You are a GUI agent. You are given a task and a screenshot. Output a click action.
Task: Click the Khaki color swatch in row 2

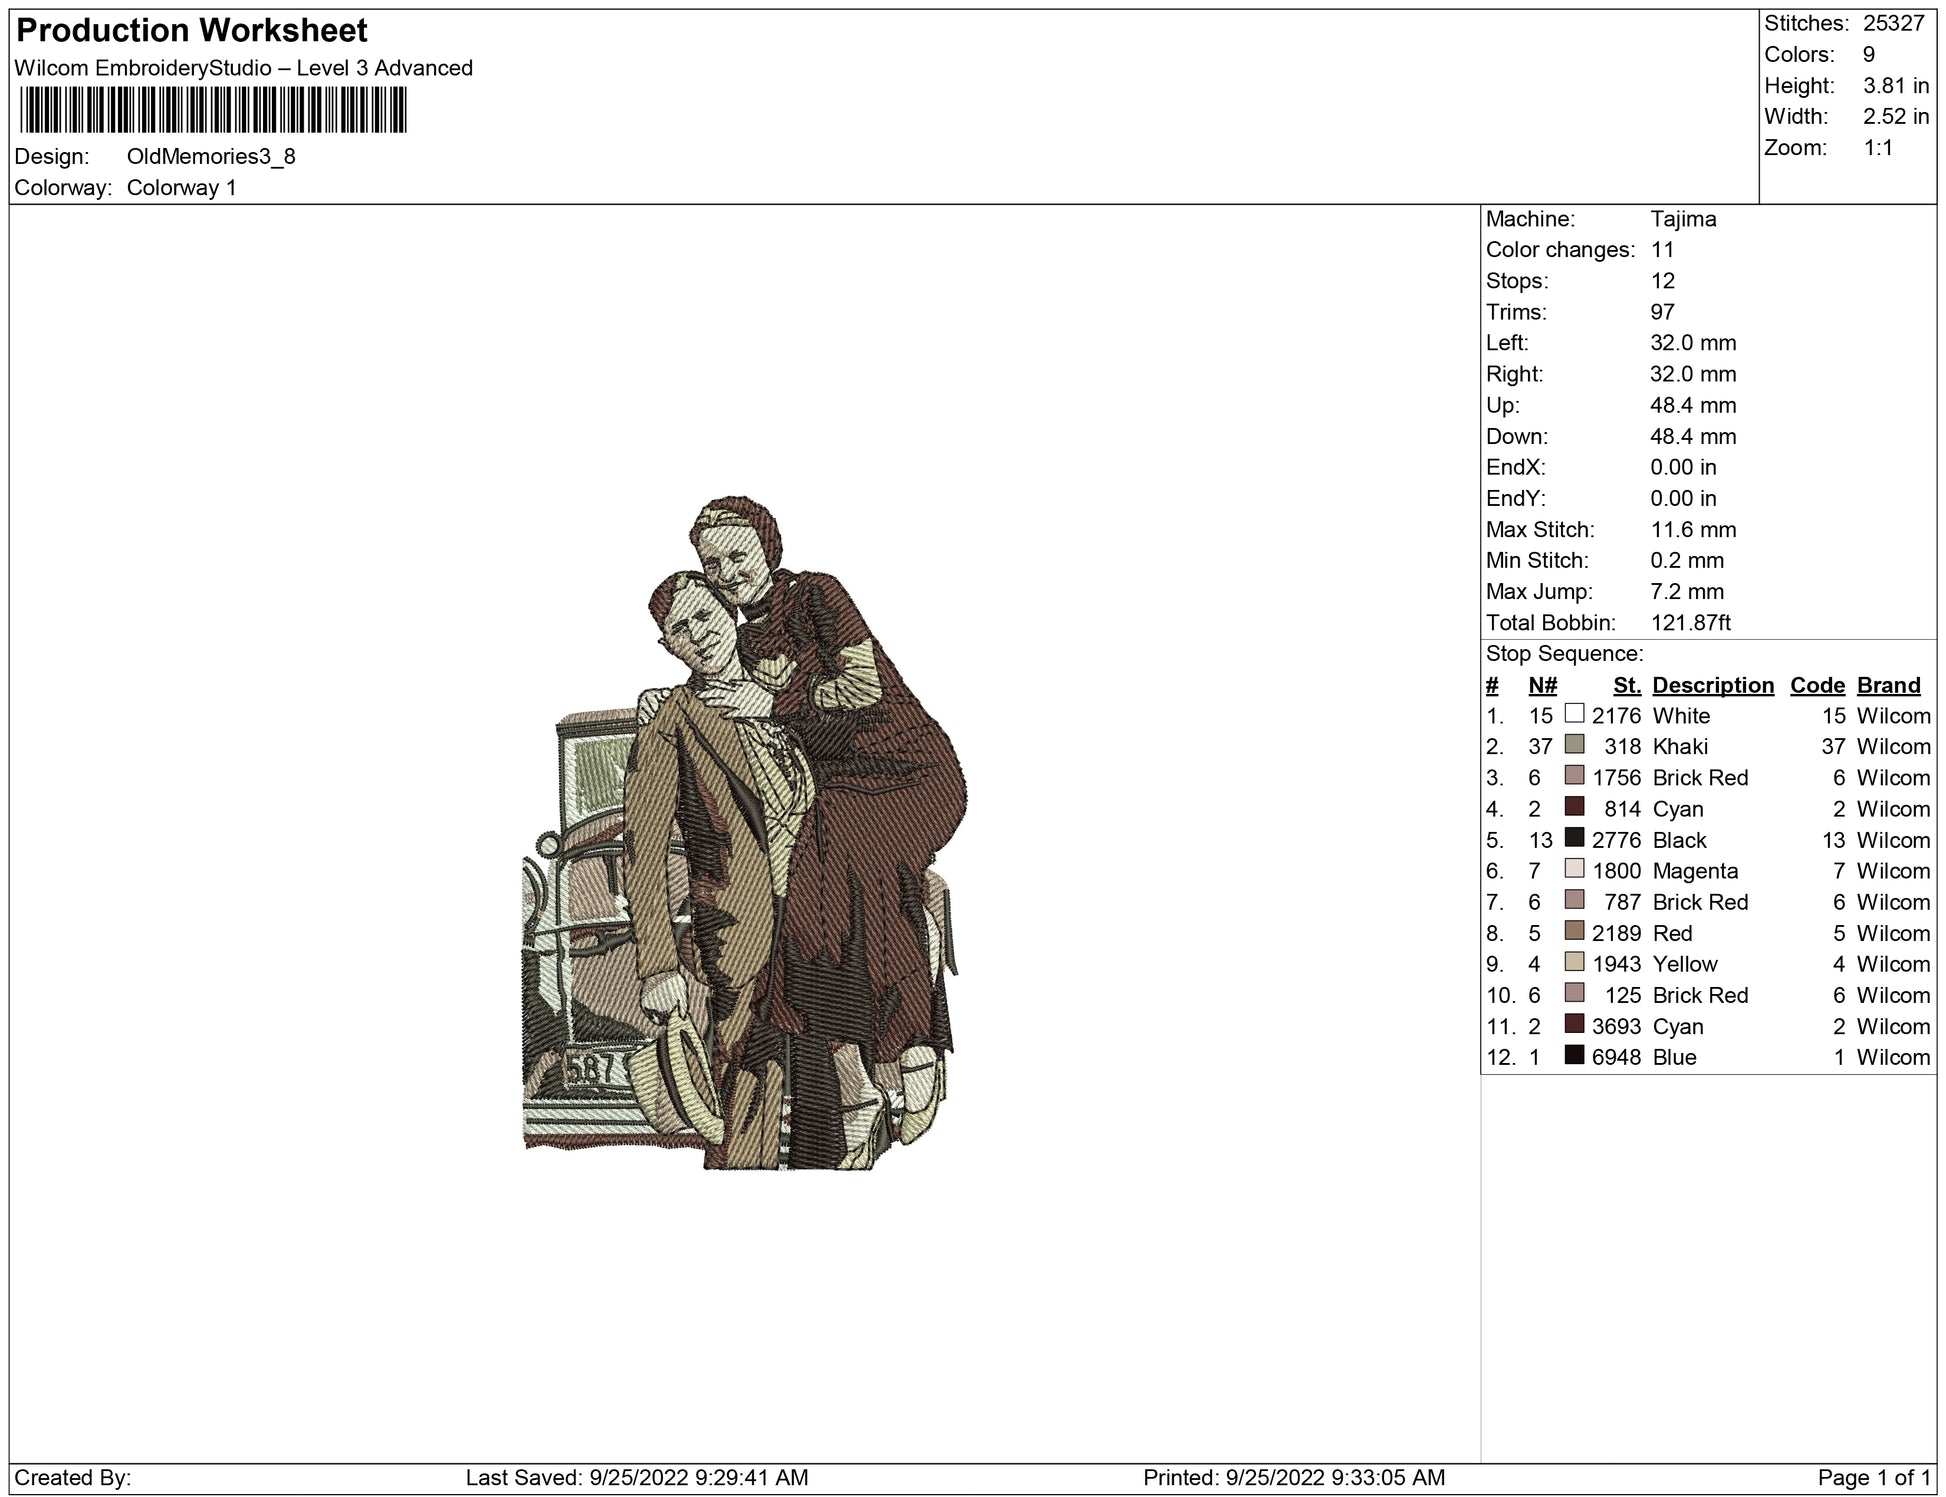coord(1574,745)
